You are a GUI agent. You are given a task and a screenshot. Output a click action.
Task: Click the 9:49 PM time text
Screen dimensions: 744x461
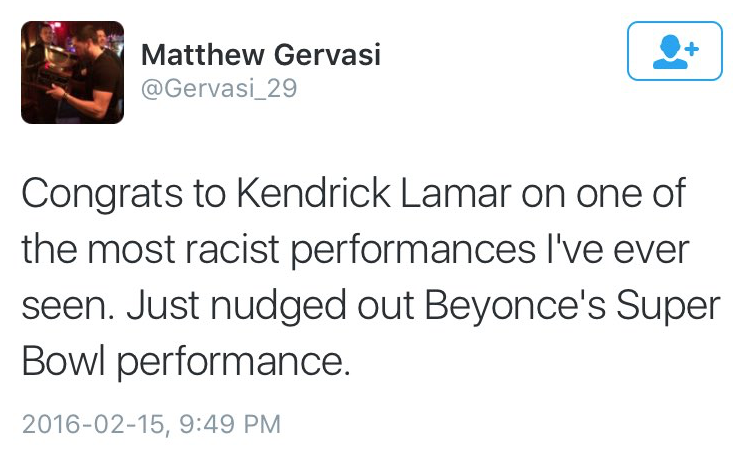230,424
